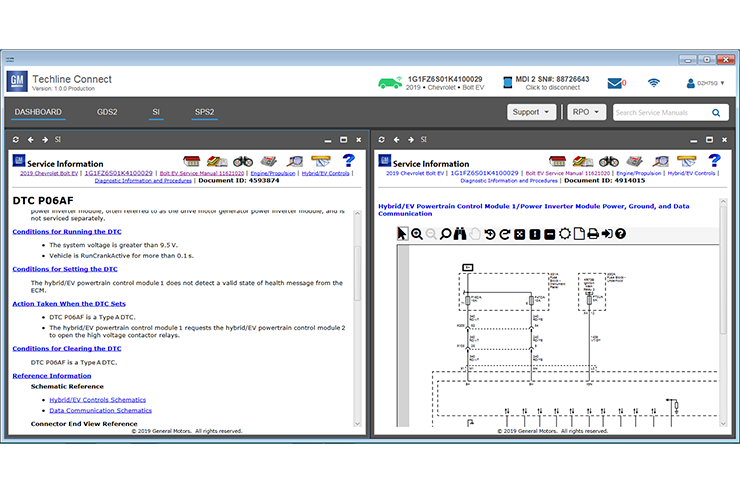Image resolution: width=740 pixels, height=493 pixels.
Task: Print the schematic using the printer icon
Action: (593, 234)
